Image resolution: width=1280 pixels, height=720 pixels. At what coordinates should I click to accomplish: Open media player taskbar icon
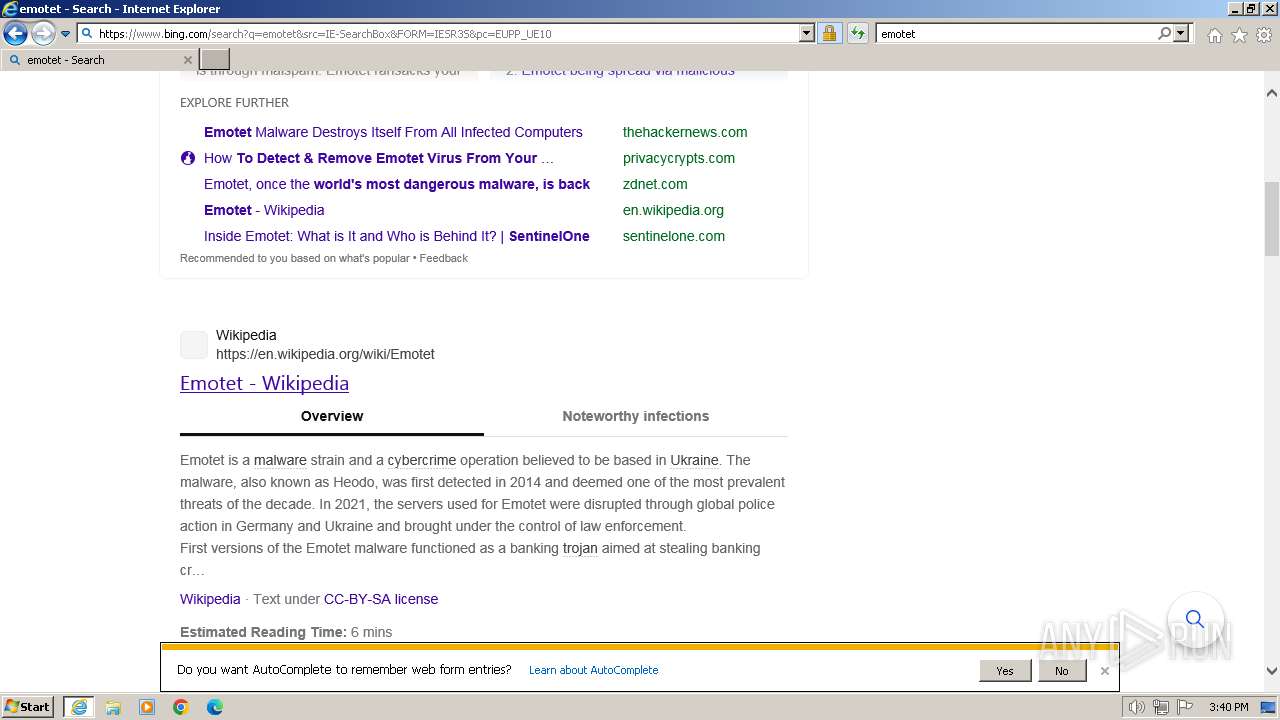pyautogui.click(x=147, y=707)
